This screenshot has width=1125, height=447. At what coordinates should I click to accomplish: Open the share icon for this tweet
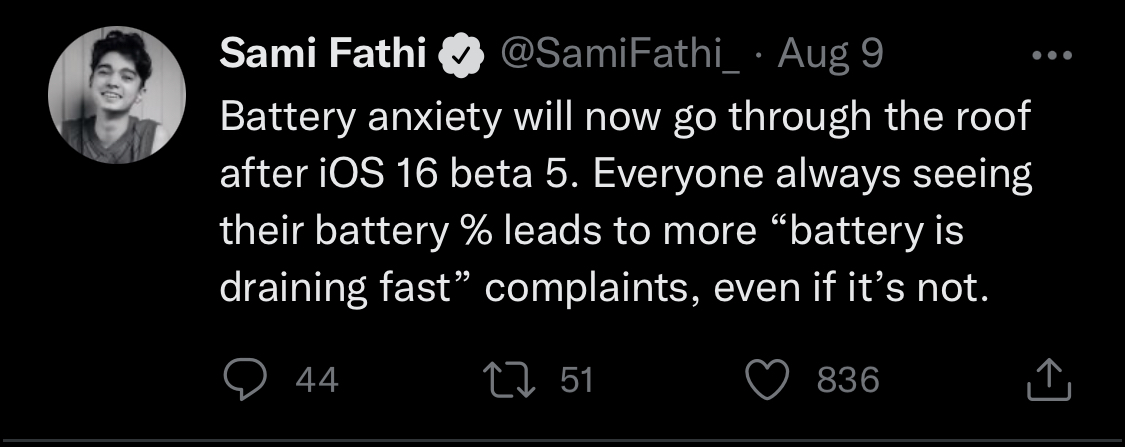click(x=1049, y=380)
